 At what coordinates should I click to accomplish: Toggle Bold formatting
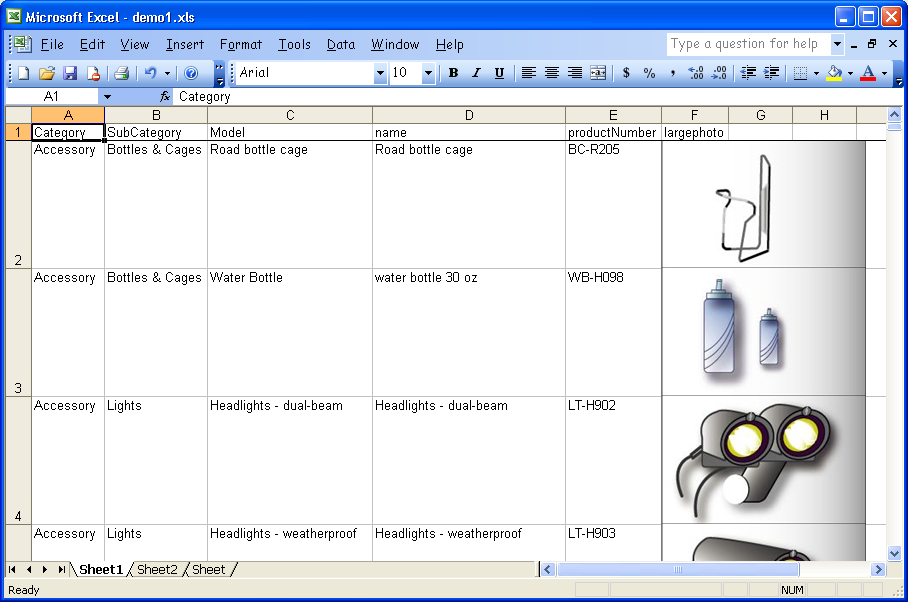[453, 73]
